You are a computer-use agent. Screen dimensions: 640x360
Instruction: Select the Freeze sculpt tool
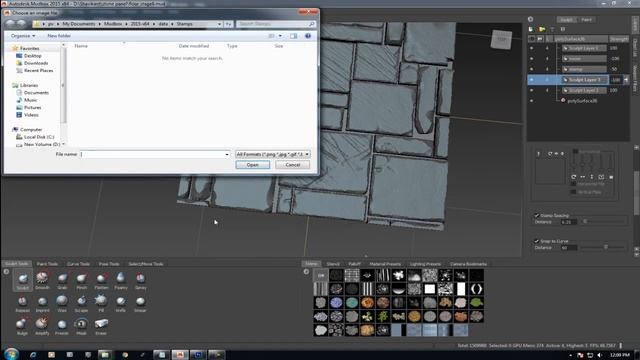click(x=62, y=326)
